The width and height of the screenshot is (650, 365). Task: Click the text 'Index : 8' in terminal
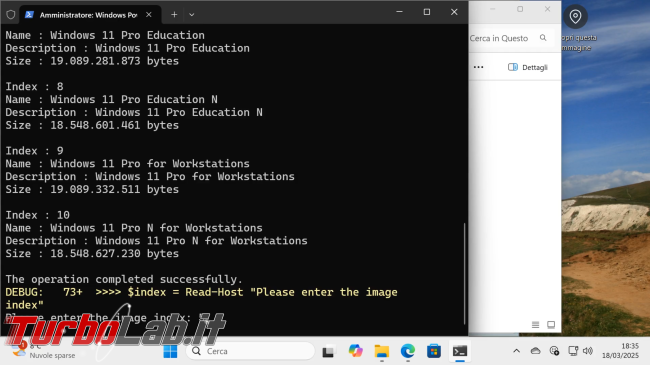[x=34, y=87]
